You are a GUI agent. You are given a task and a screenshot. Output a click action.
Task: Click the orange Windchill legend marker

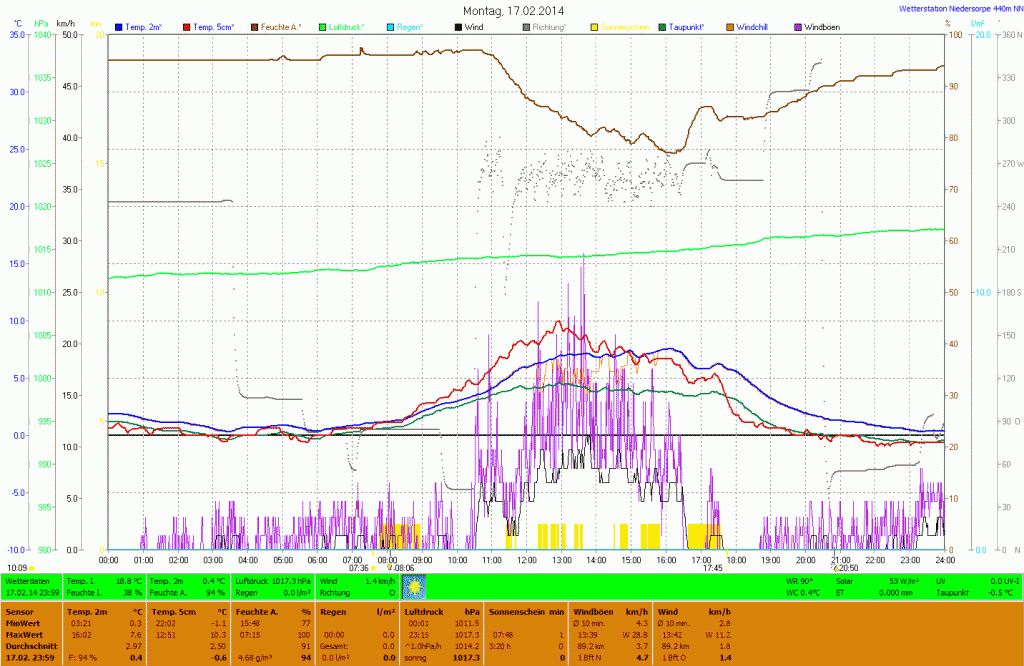[730, 26]
